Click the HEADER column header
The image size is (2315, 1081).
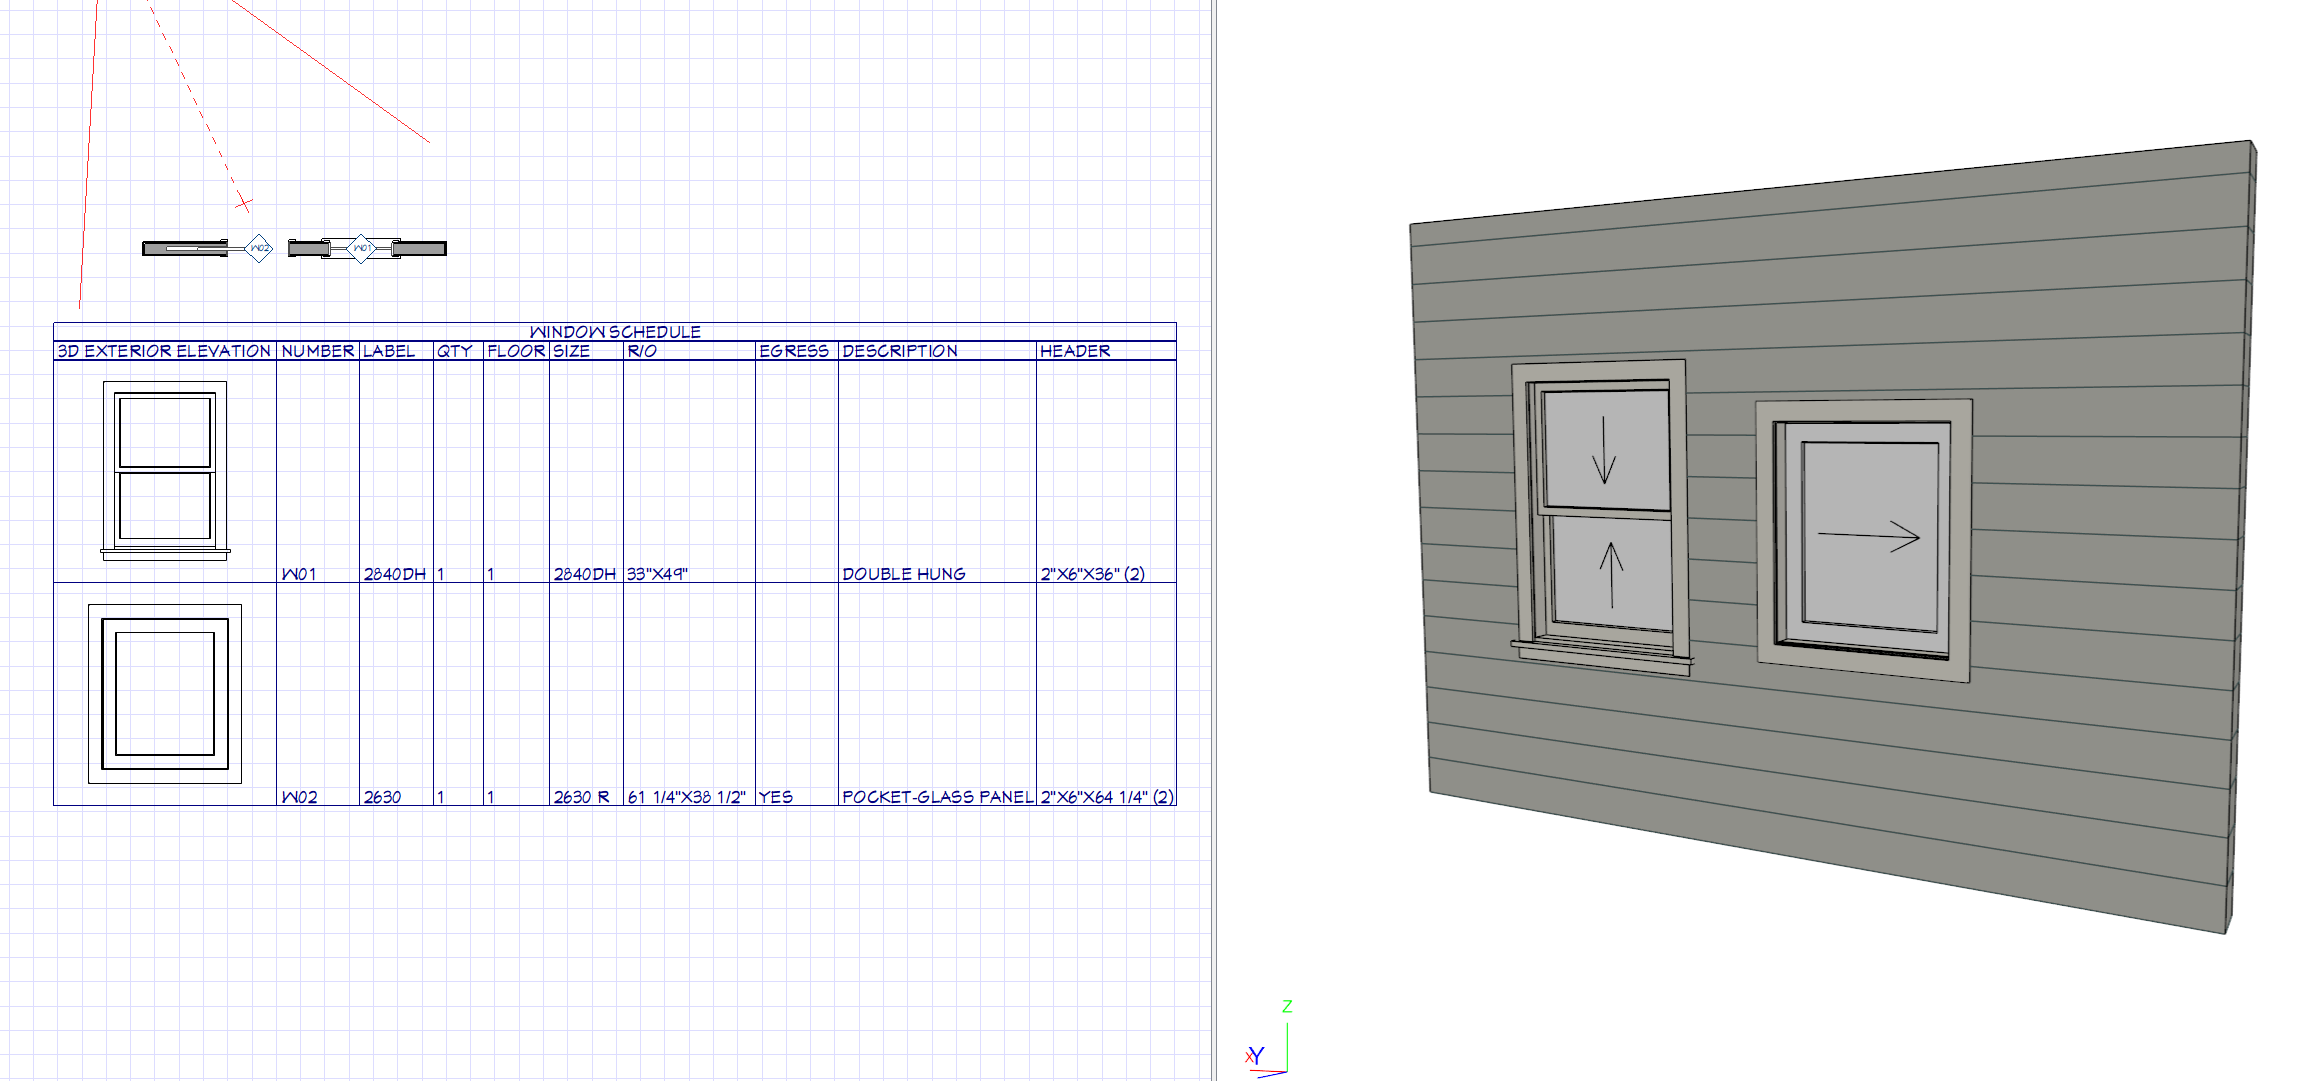pyautogui.click(x=1074, y=351)
